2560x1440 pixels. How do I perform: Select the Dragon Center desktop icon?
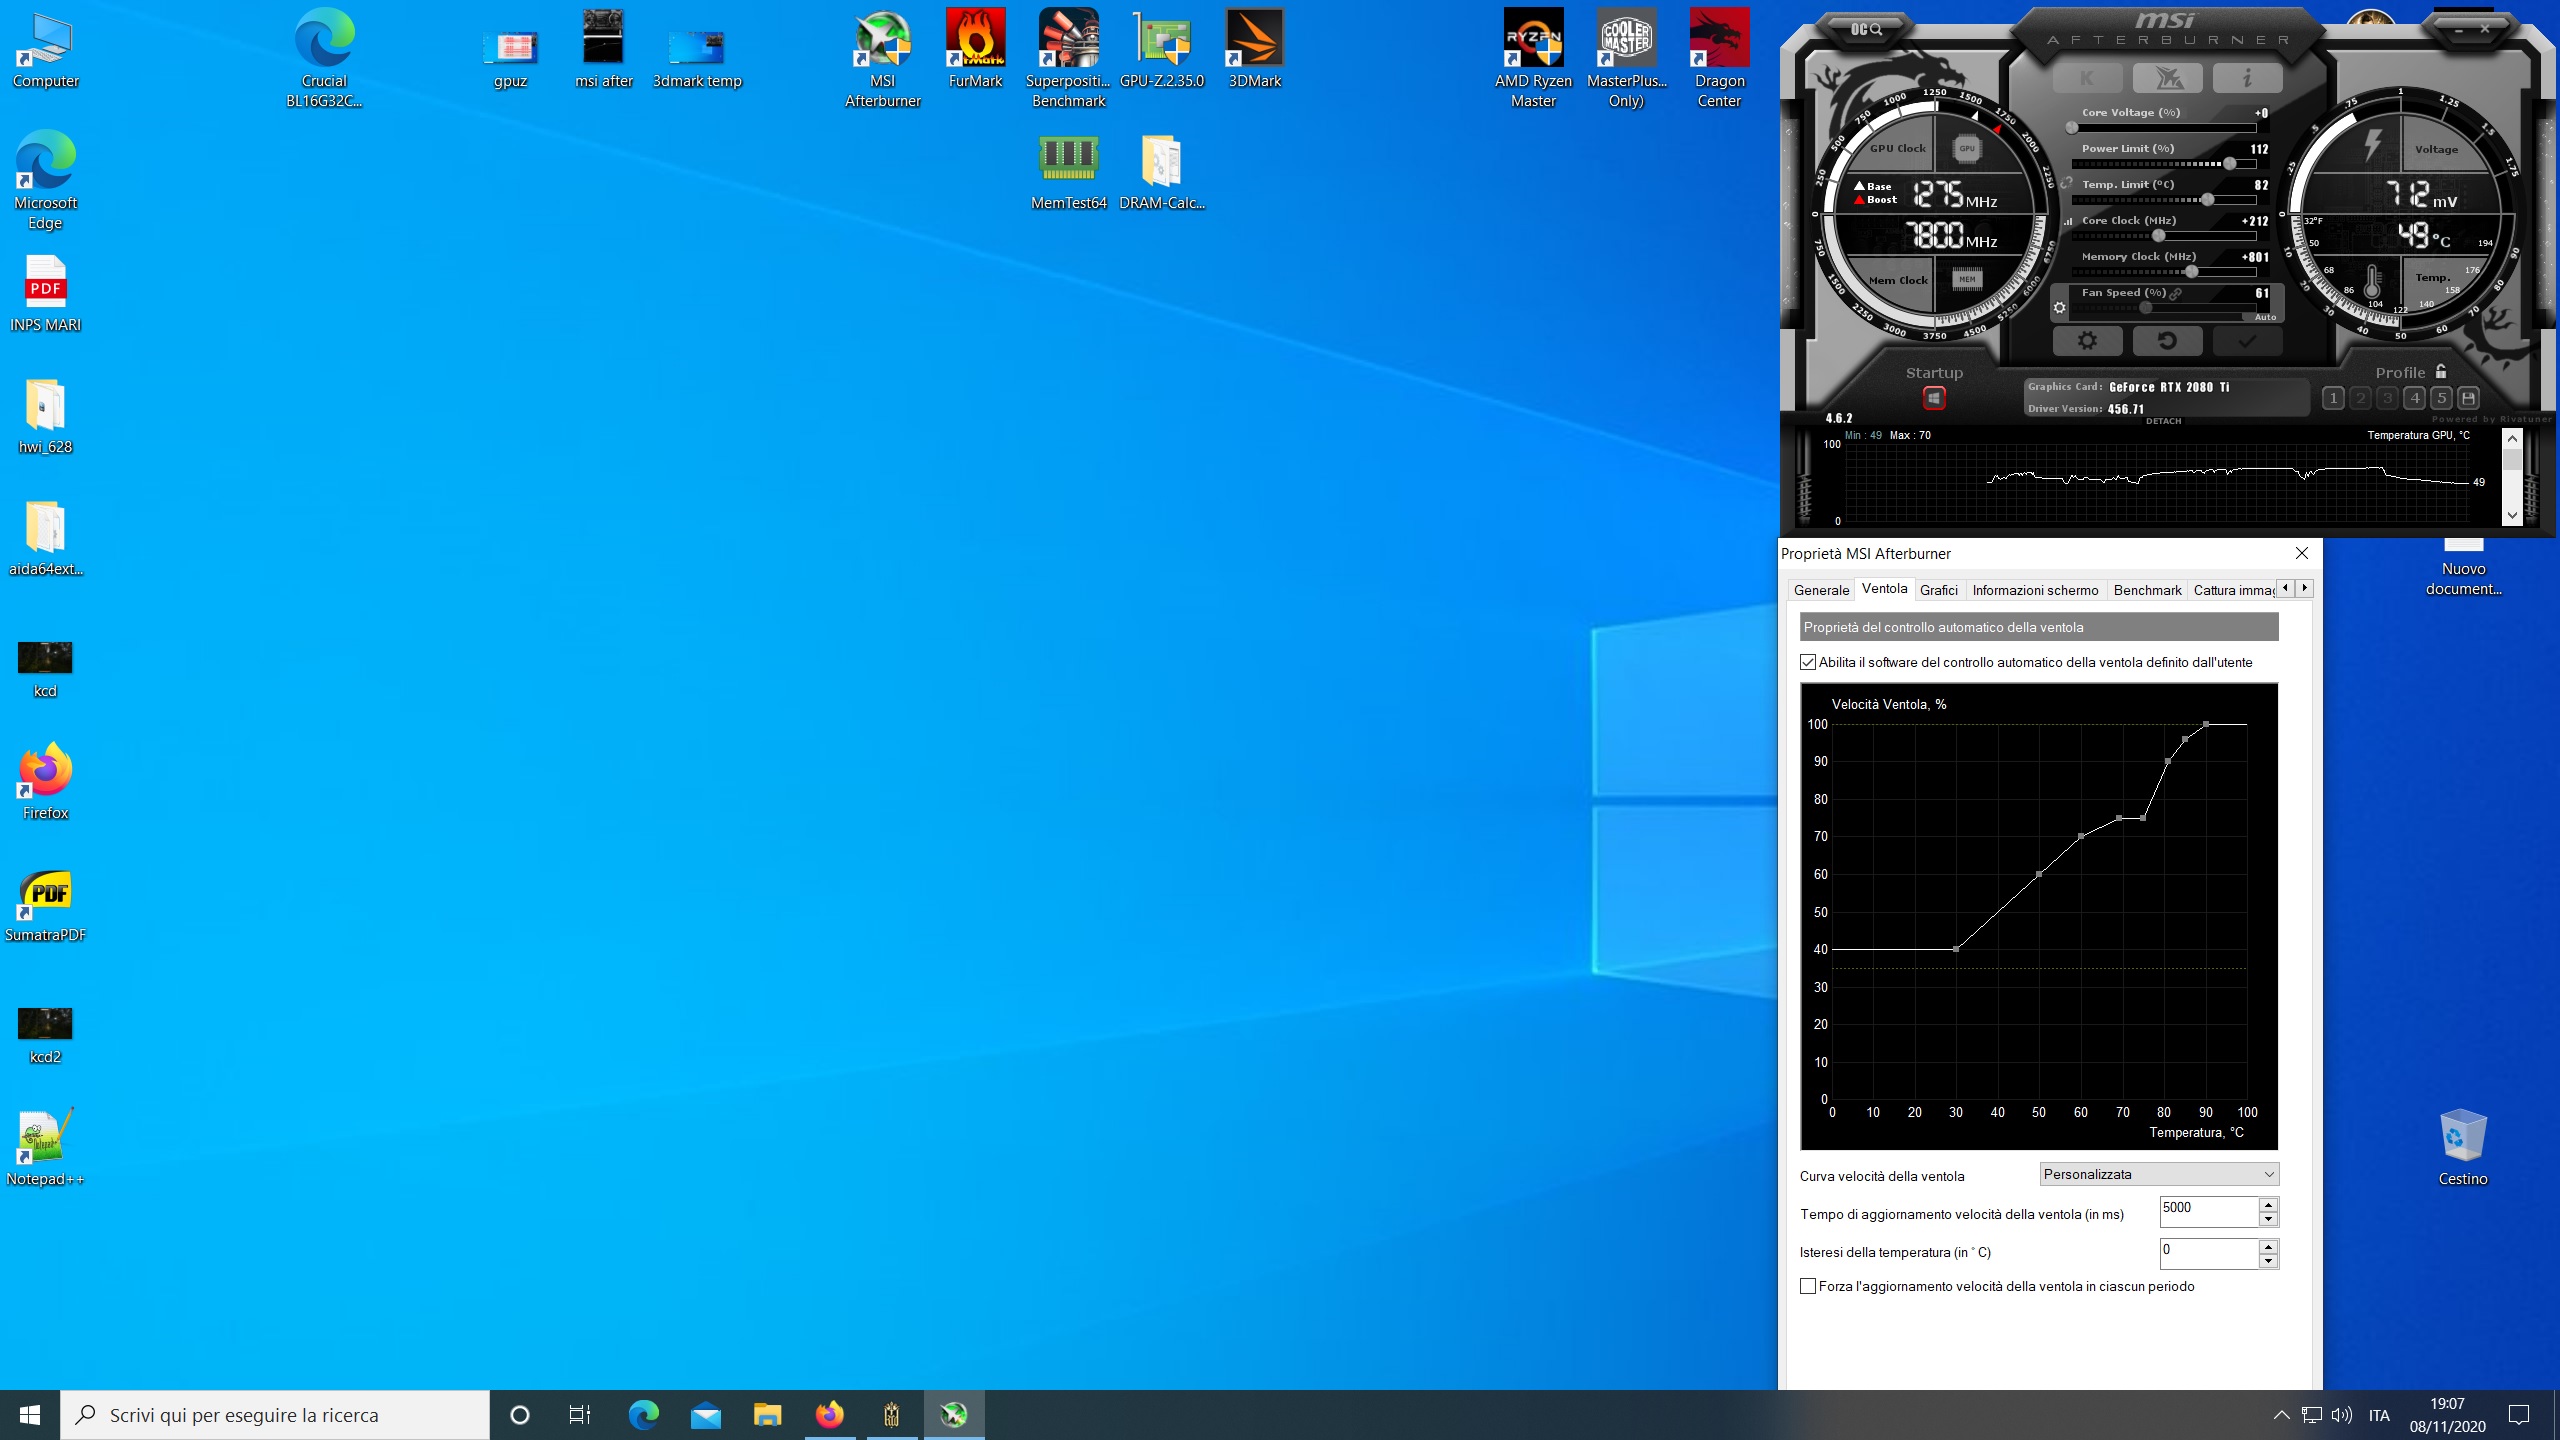[1719, 58]
